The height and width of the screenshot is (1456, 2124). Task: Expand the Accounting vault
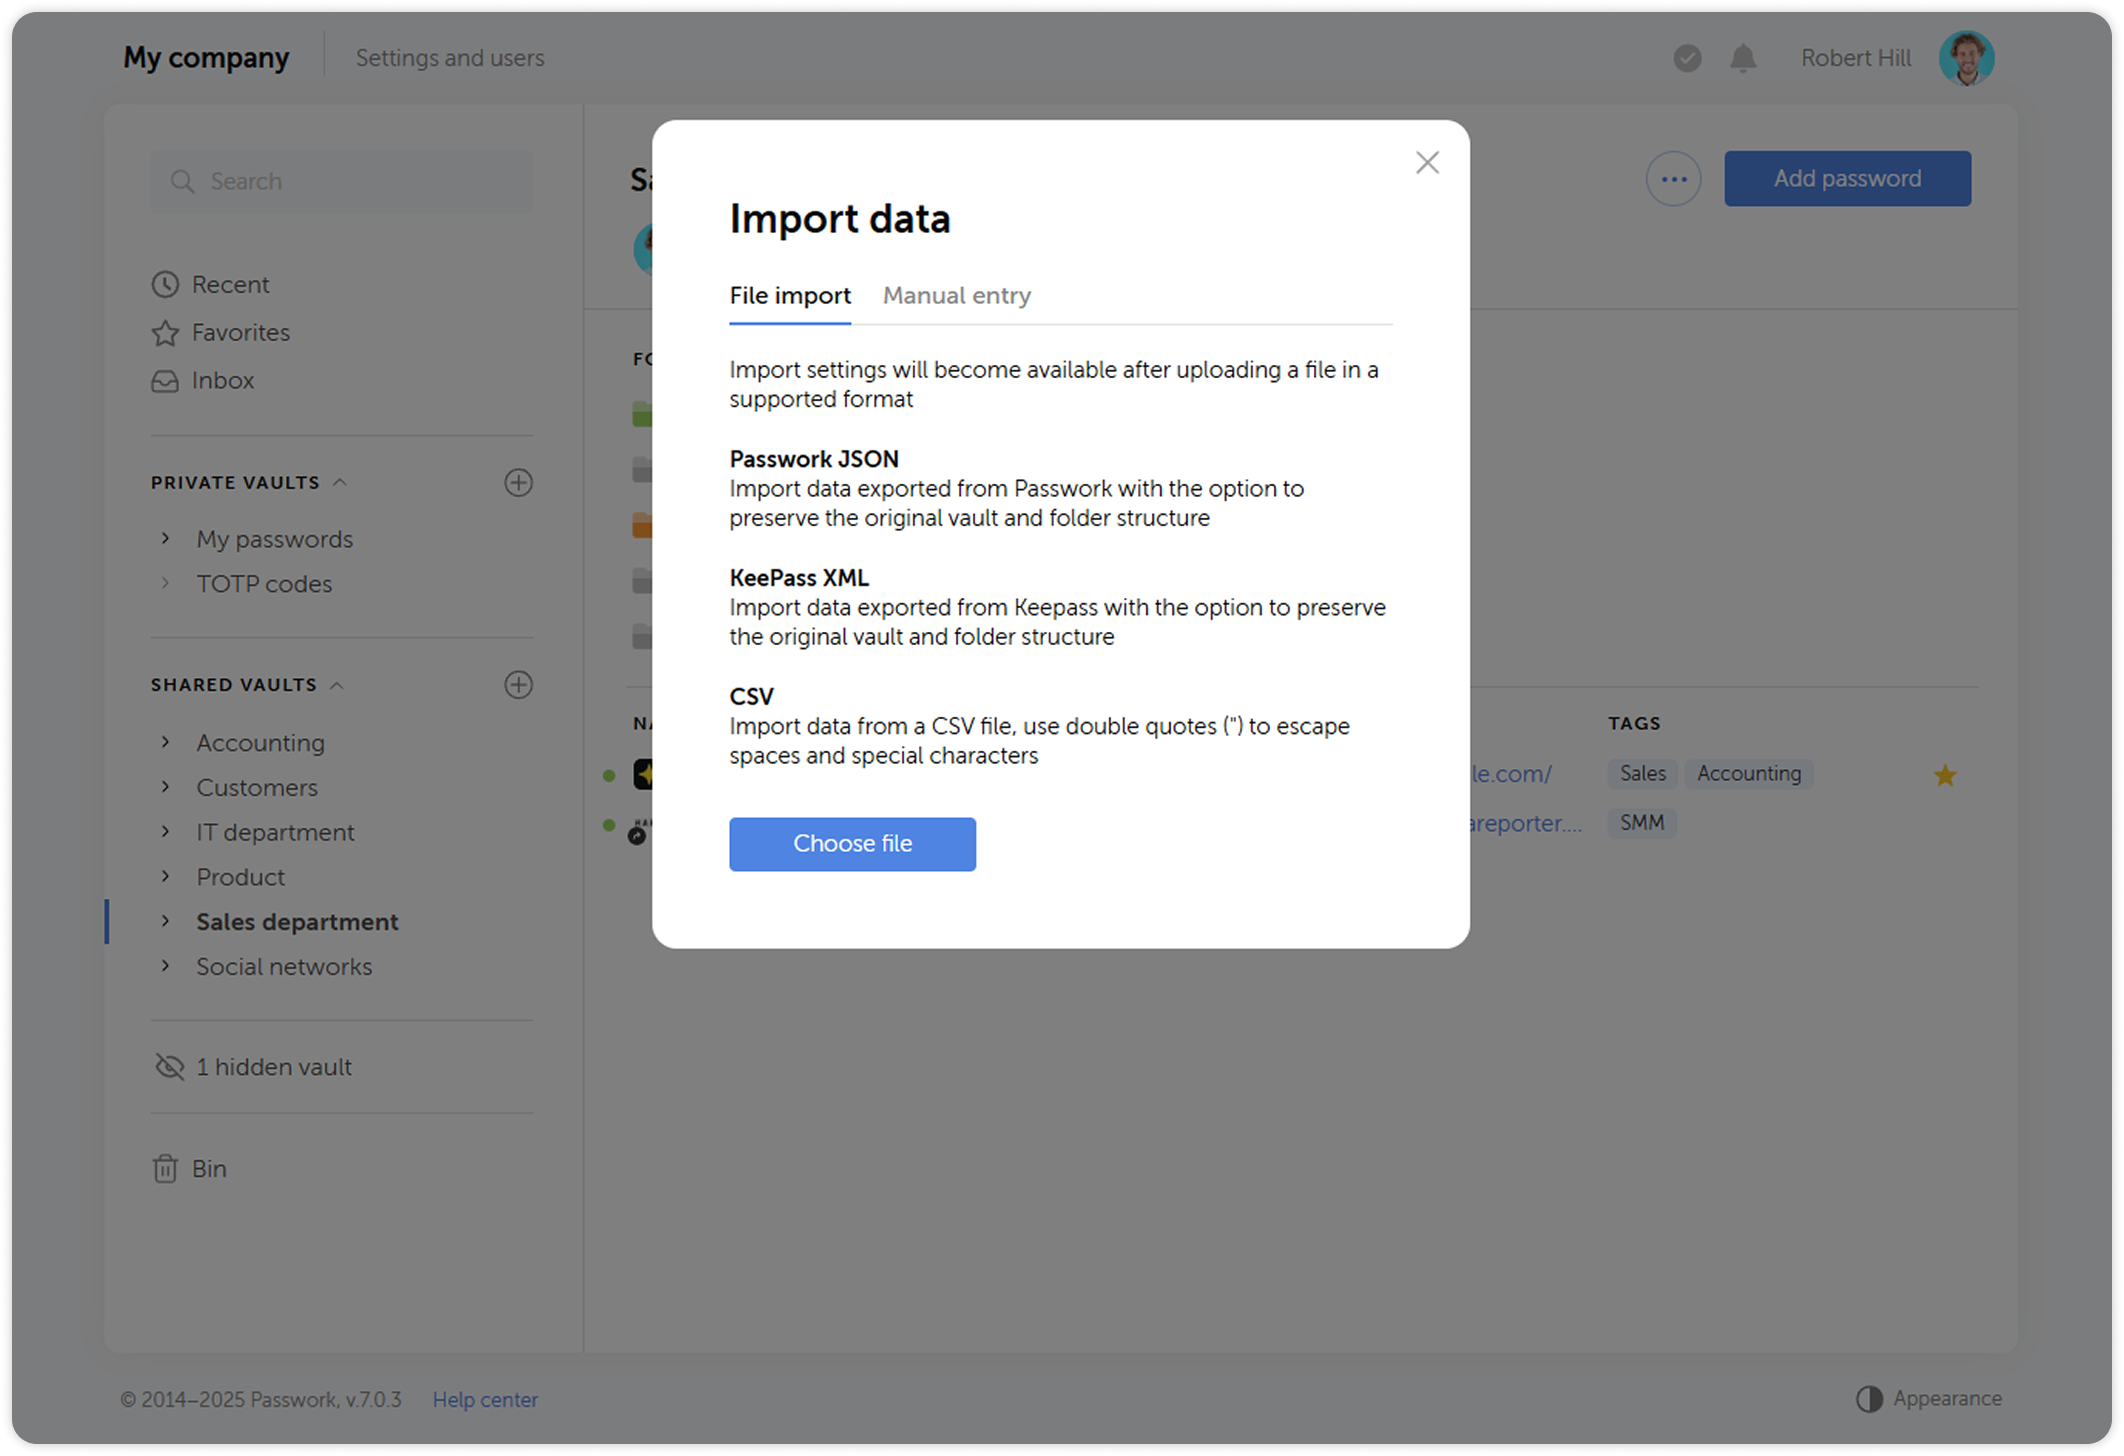(165, 742)
